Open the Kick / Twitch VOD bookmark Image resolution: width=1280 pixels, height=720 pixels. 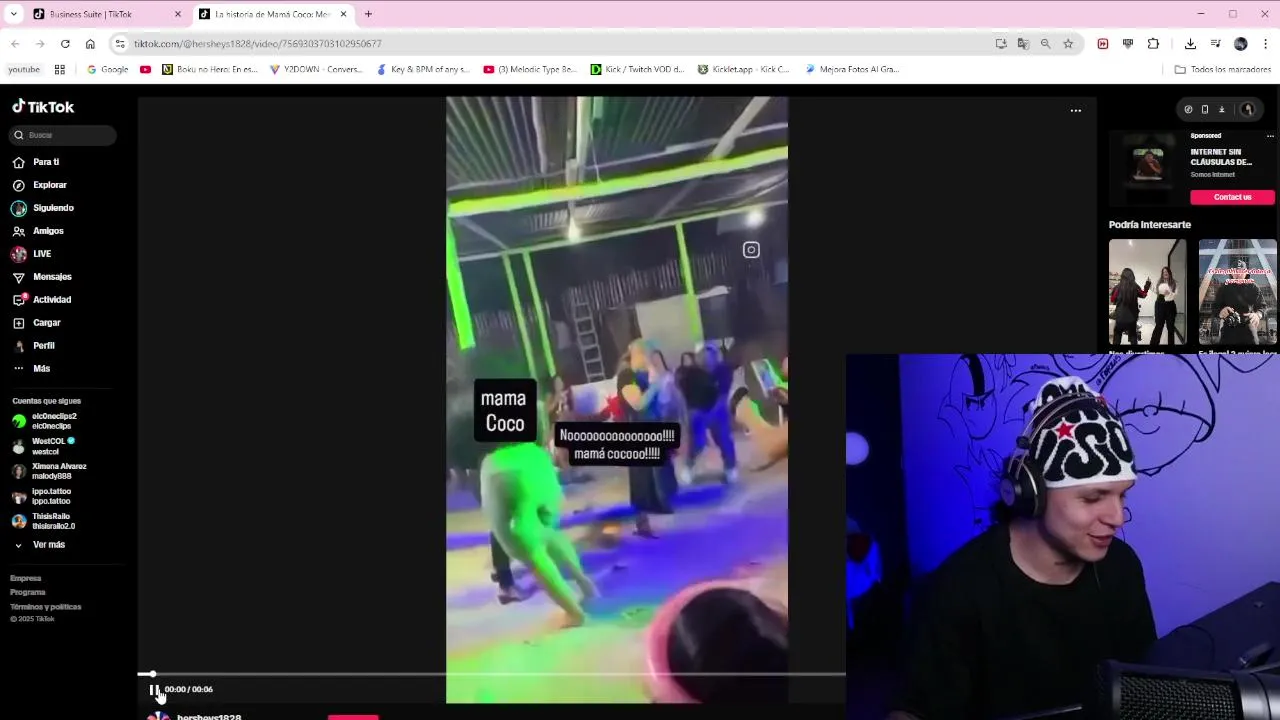638,70
